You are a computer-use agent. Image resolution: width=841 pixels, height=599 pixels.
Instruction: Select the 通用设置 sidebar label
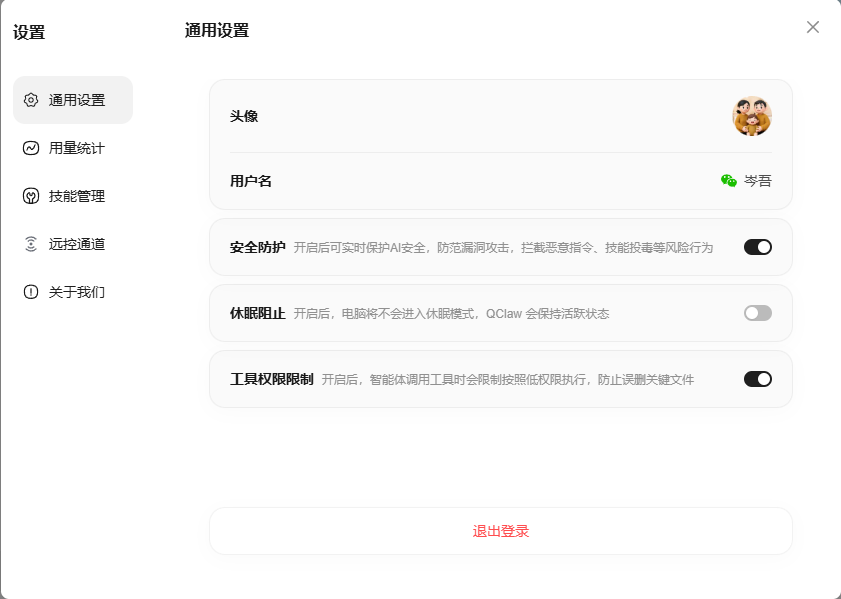point(77,100)
